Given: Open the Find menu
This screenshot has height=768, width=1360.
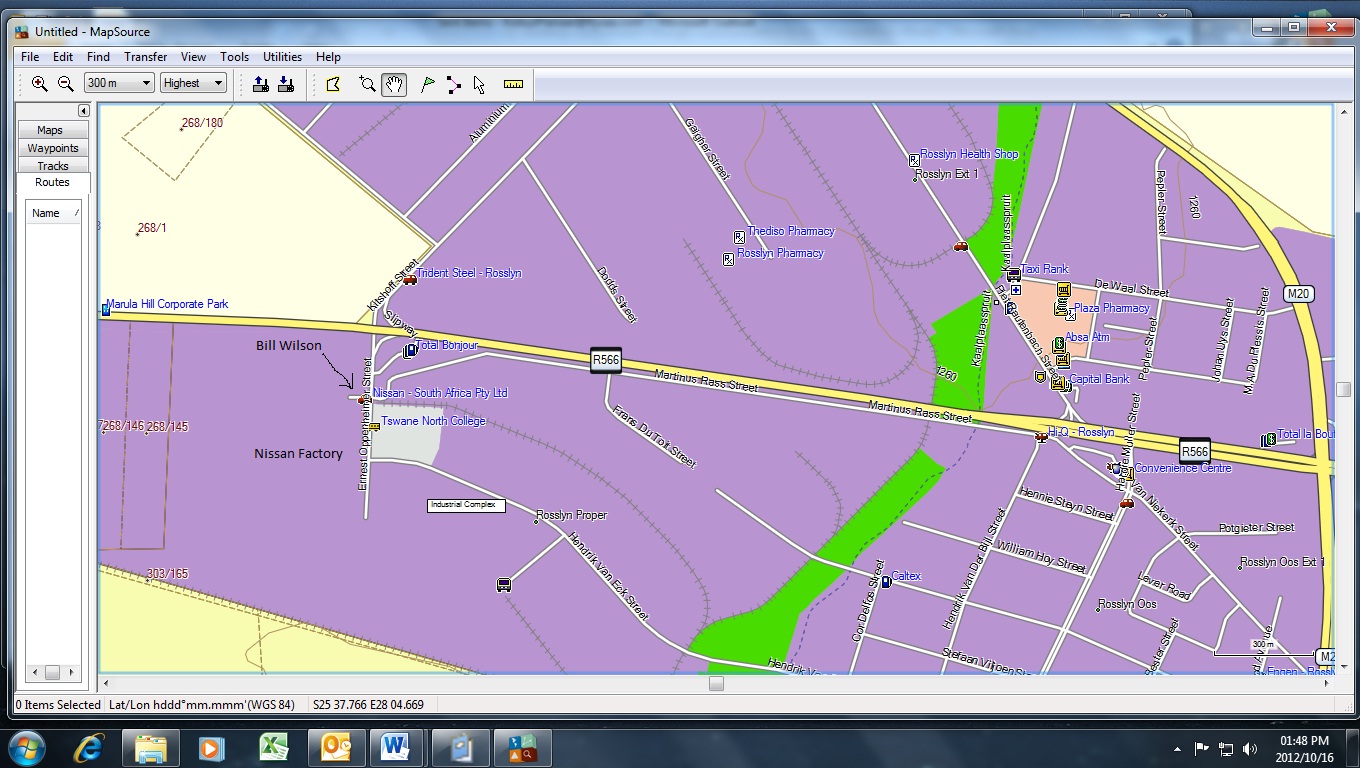Looking at the screenshot, I should click(x=98, y=57).
